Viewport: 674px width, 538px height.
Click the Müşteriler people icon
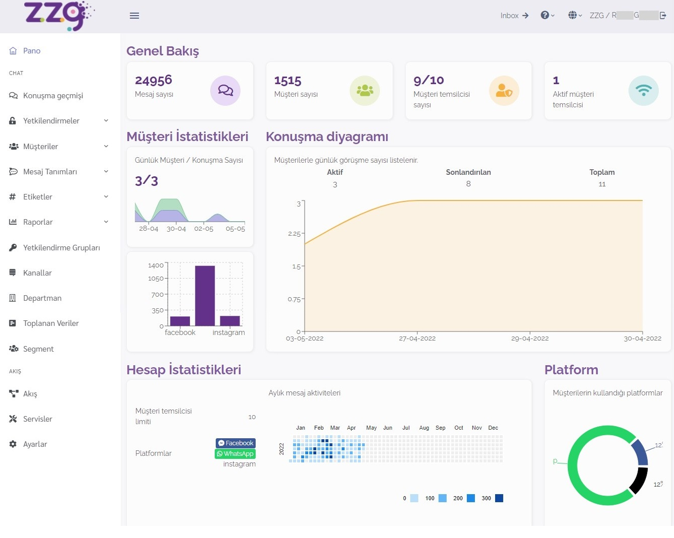tap(13, 146)
